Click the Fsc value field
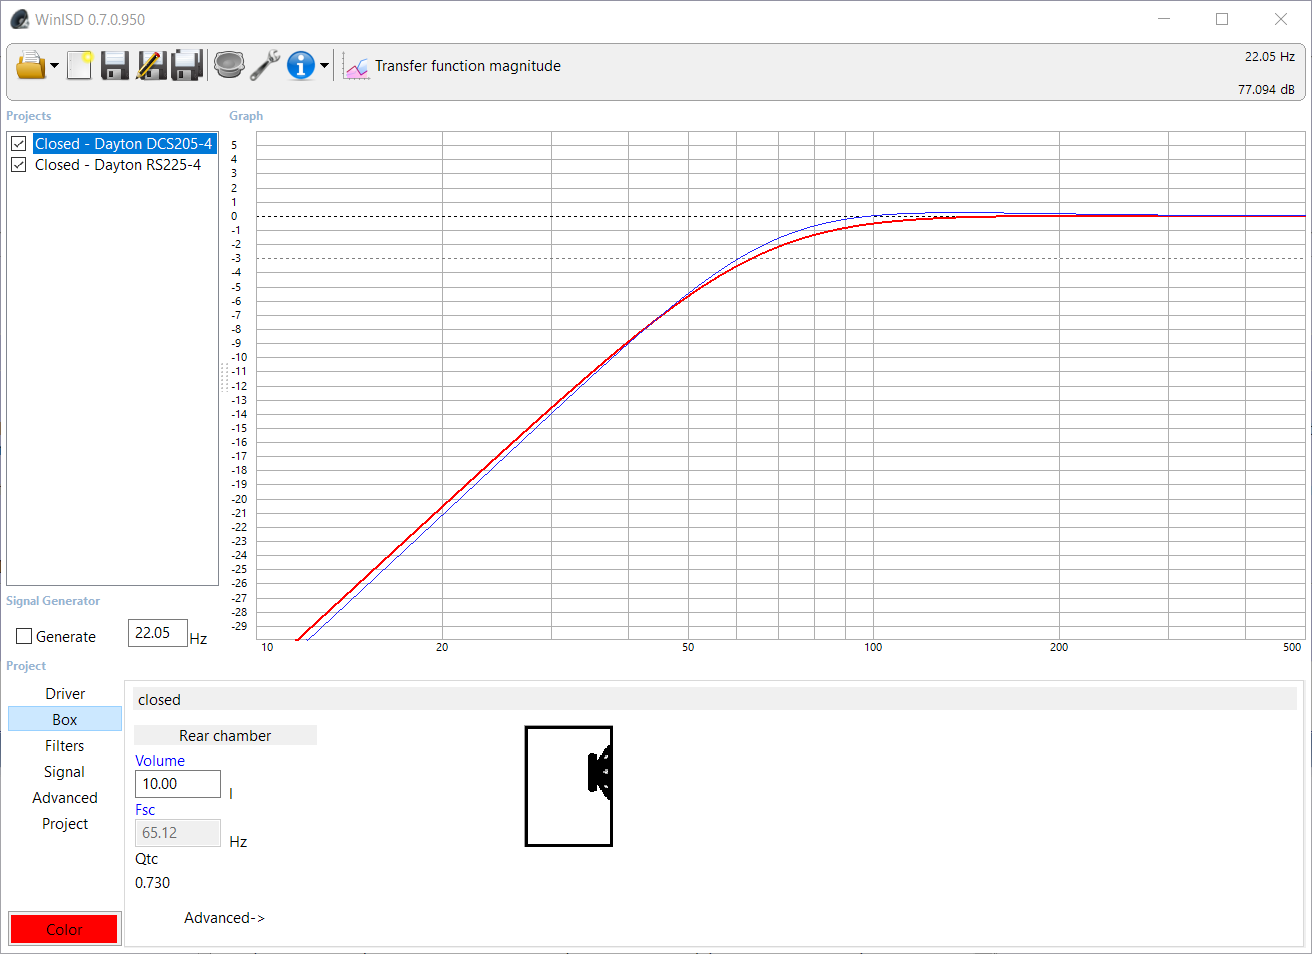 (x=178, y=833)
